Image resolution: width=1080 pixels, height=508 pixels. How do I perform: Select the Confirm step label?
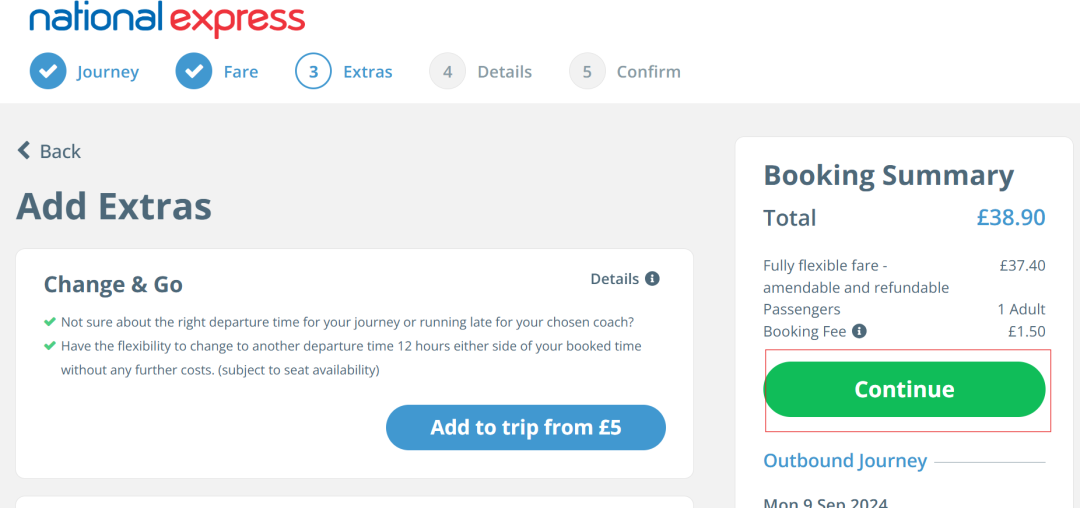pos(649,72)
